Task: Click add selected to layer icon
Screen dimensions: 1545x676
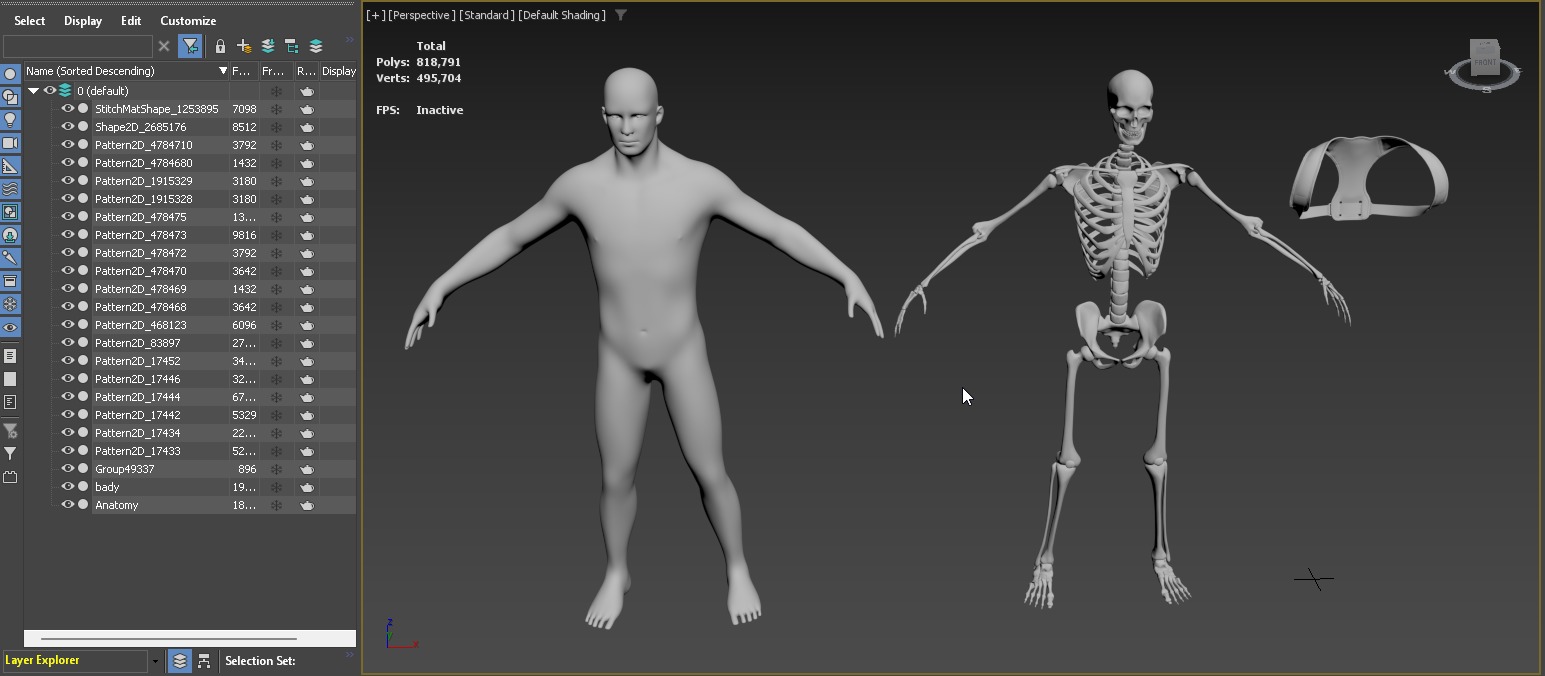Action: (x=268, y=46)
